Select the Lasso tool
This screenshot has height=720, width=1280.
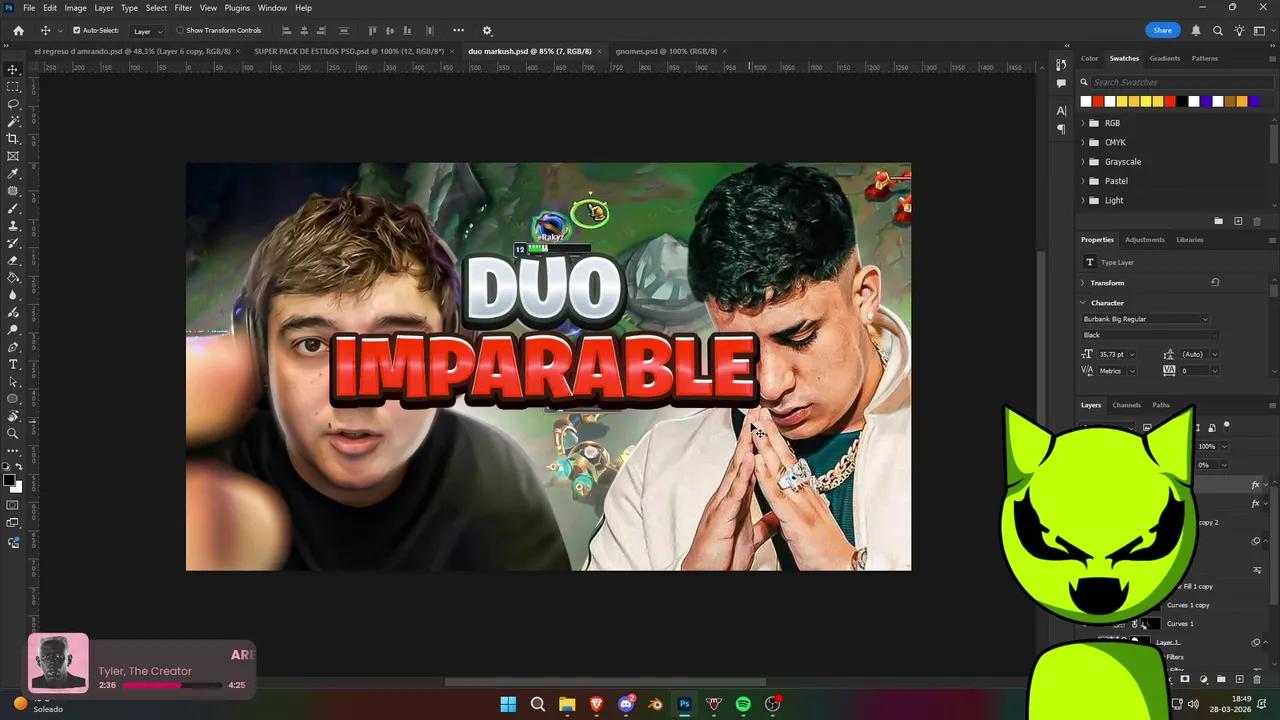point(13,104)
